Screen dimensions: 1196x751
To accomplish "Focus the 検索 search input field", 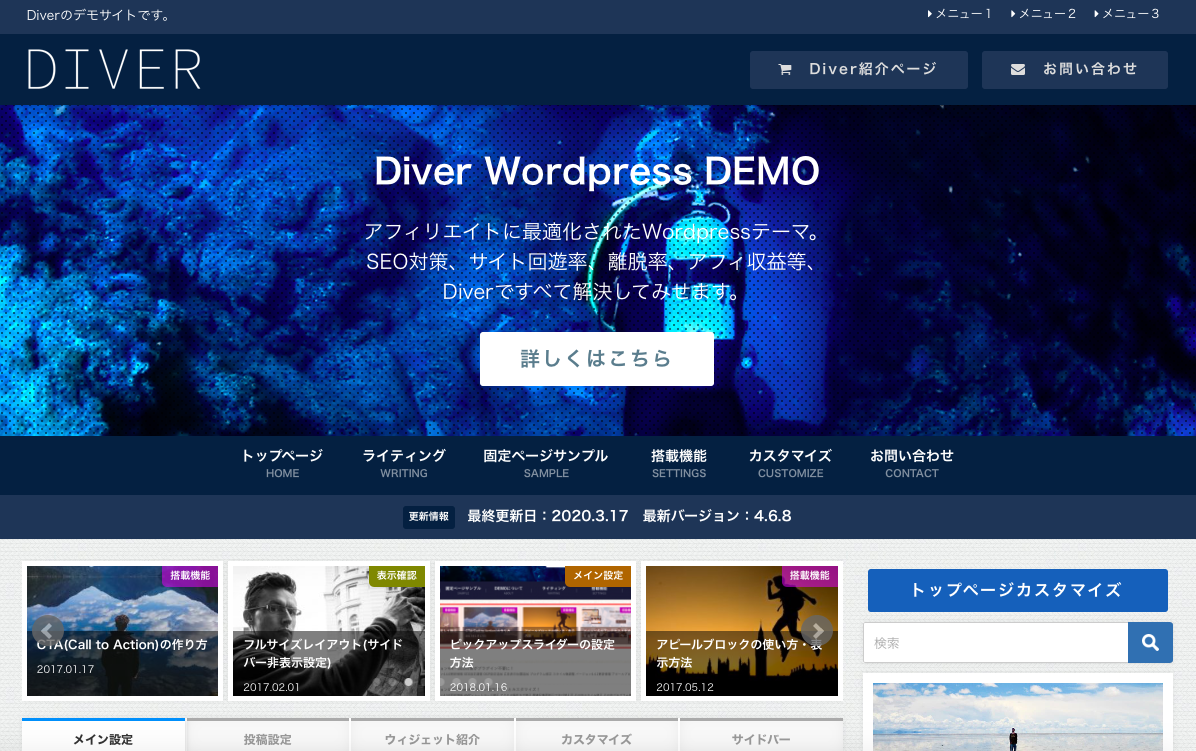I will pos(995,643).
